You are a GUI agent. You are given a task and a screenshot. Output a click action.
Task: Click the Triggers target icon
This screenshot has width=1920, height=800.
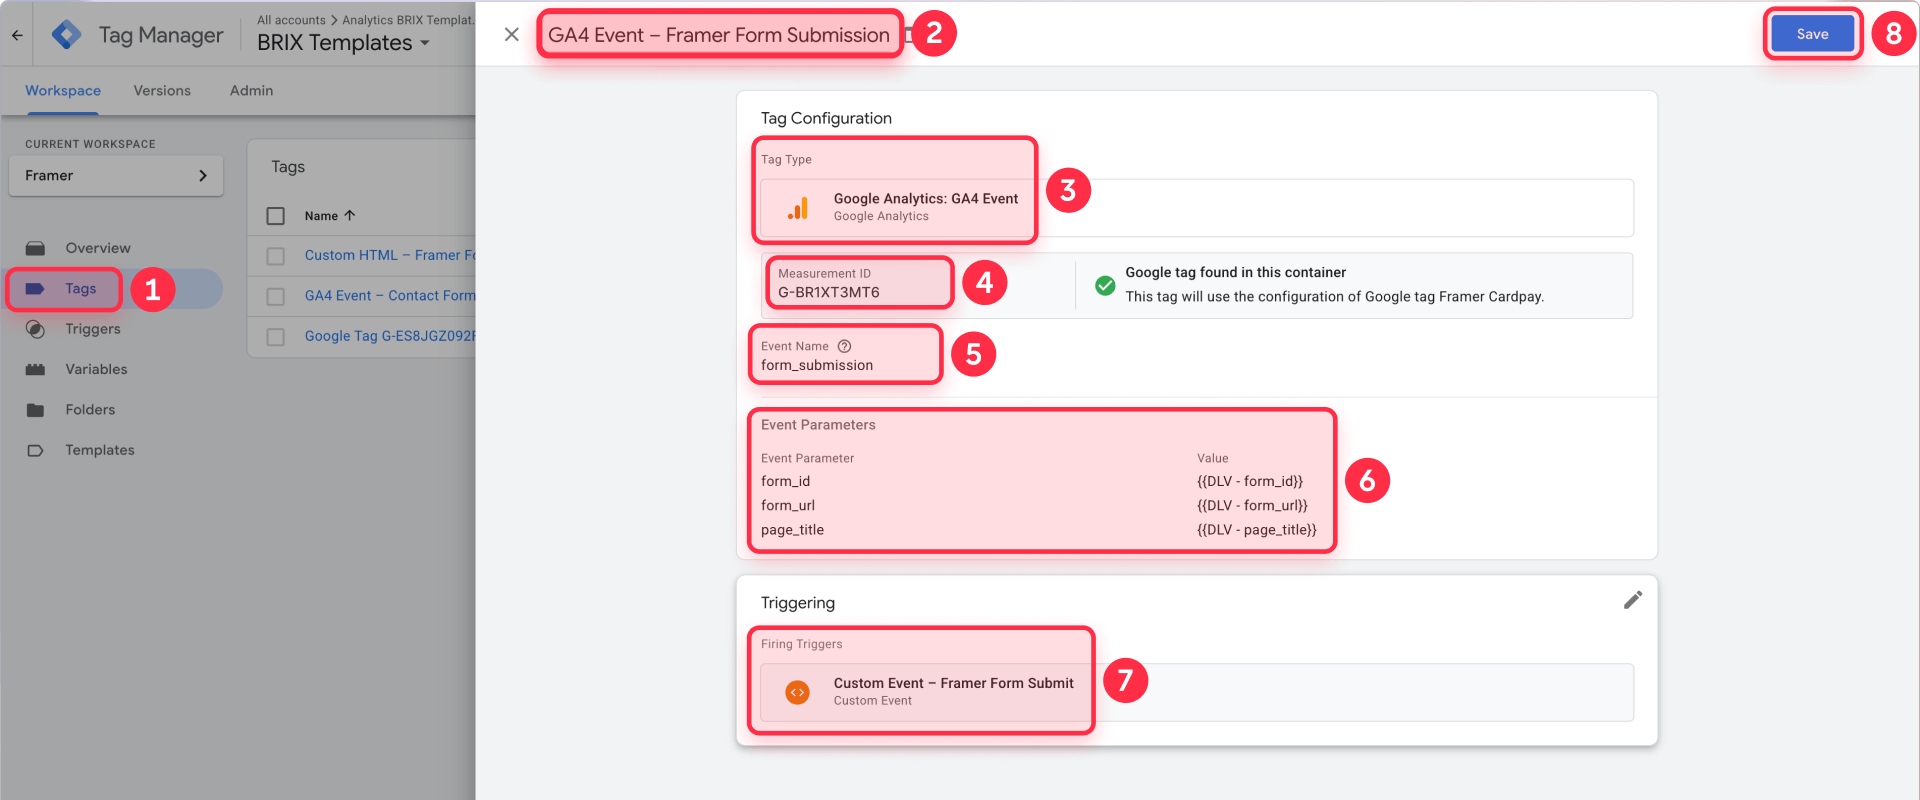click(35, 329)
